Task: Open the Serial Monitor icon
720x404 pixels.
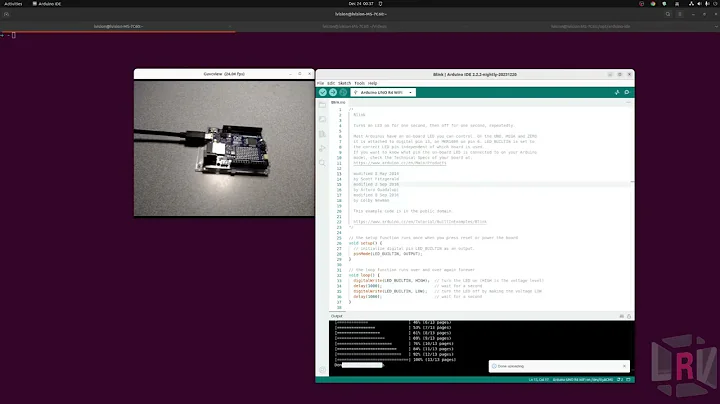Action: [x=627, y=92]
